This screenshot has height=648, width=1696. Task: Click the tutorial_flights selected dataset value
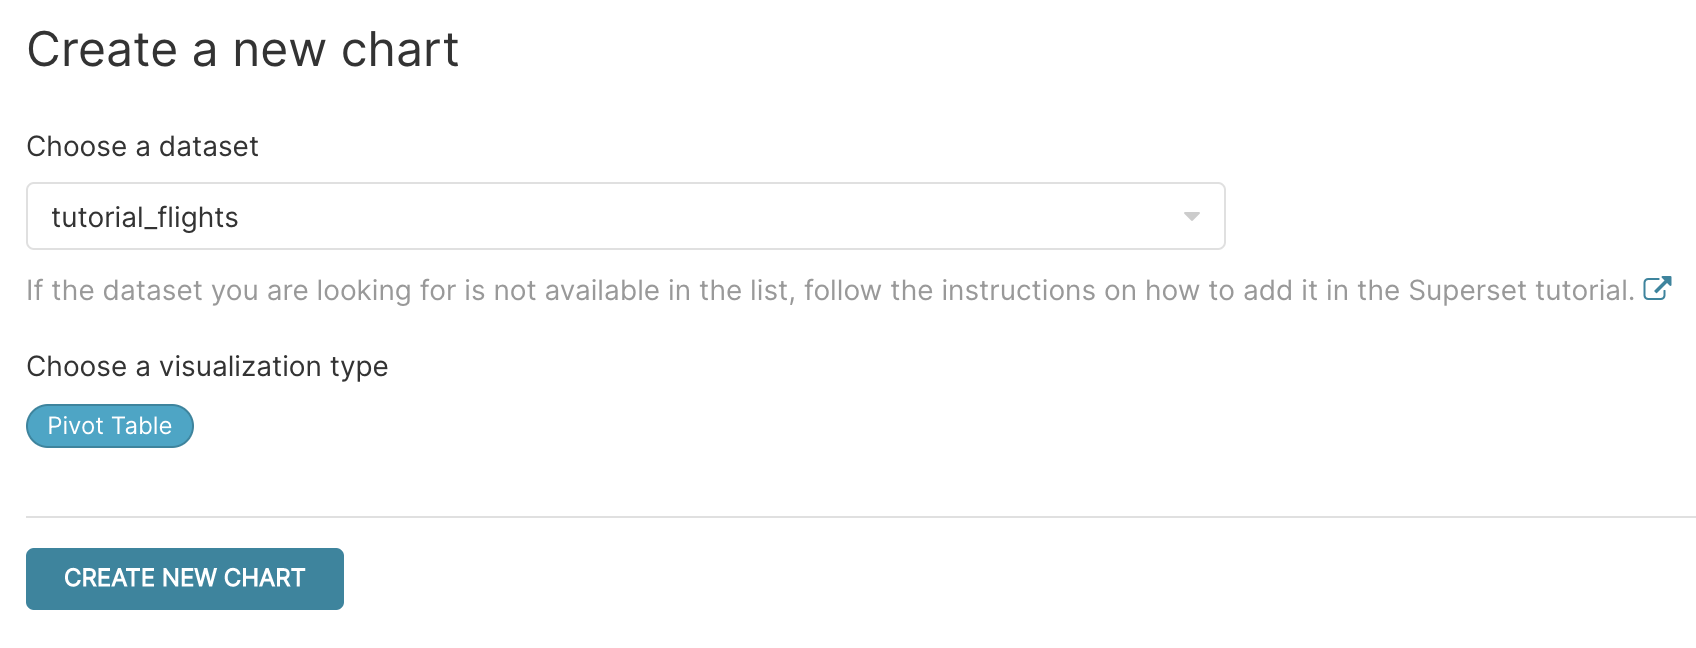click(x=145, y=217)
